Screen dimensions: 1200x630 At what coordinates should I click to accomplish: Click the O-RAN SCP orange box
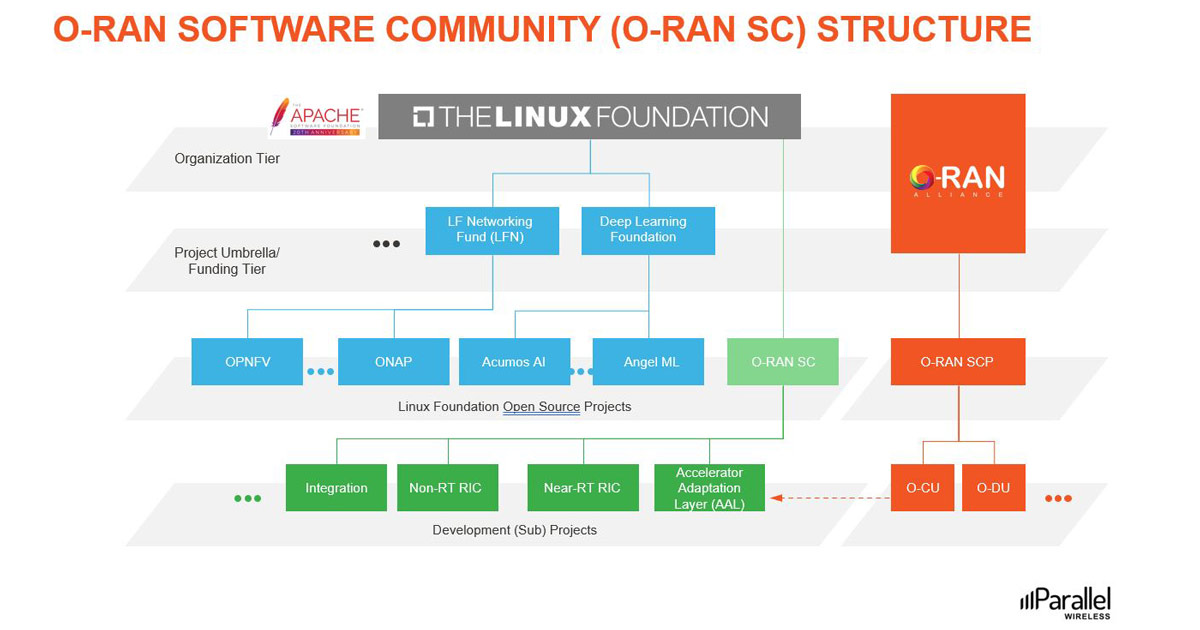(957, 361)
